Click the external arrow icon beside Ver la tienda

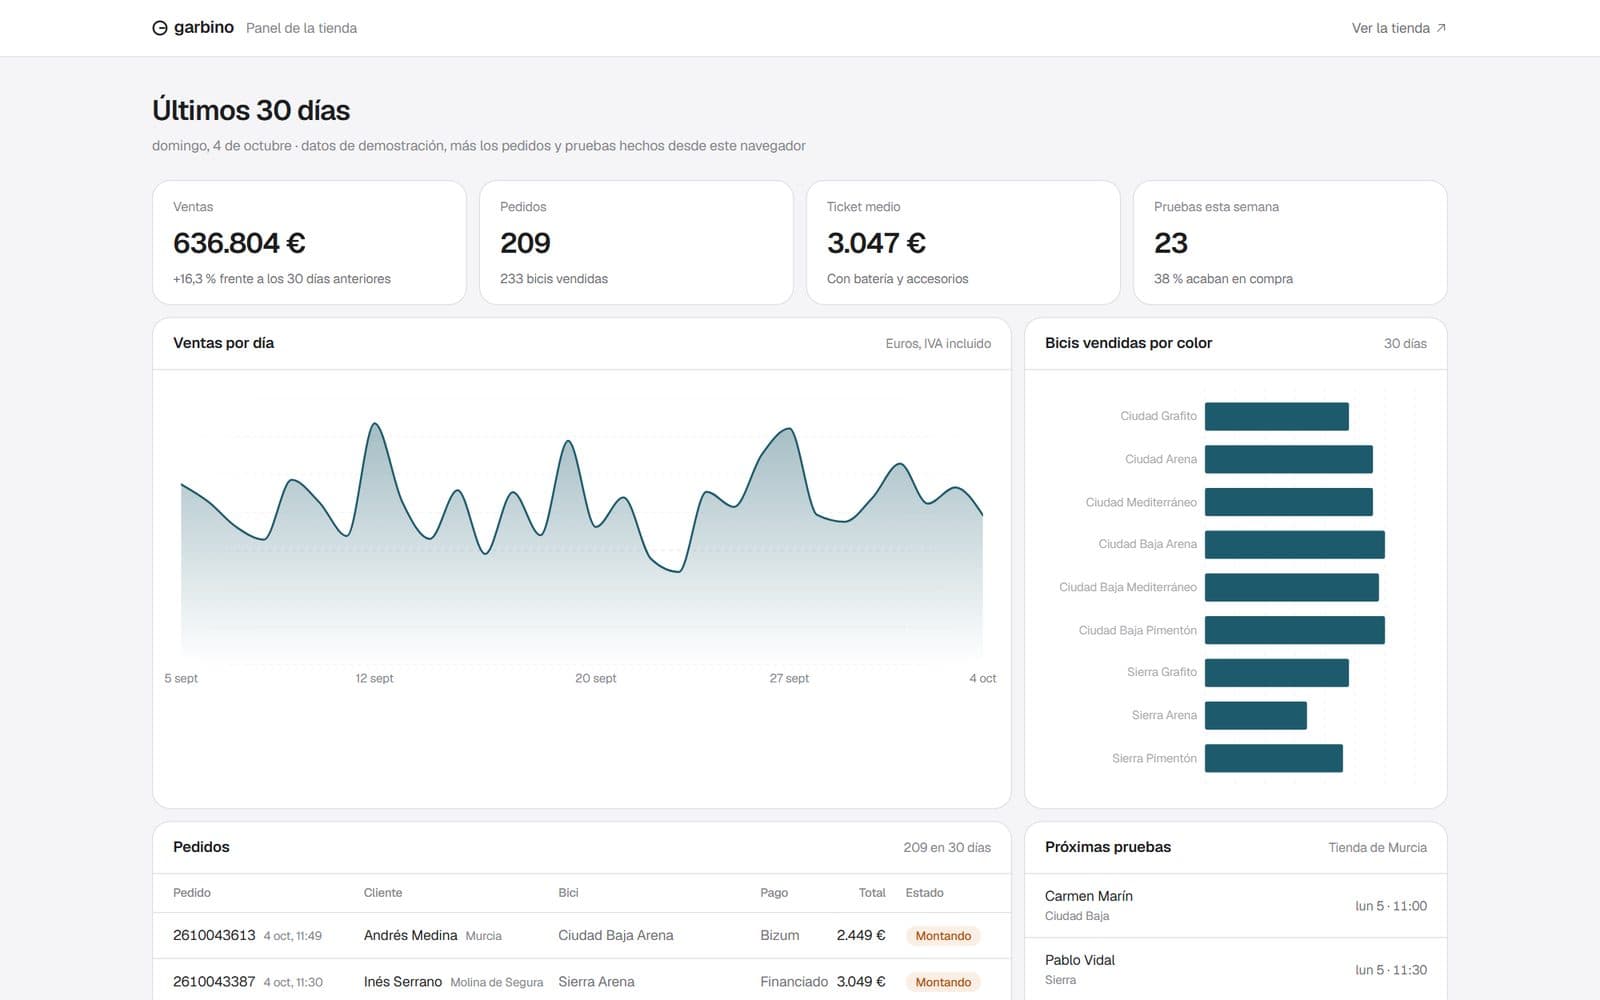point(1441,28)
